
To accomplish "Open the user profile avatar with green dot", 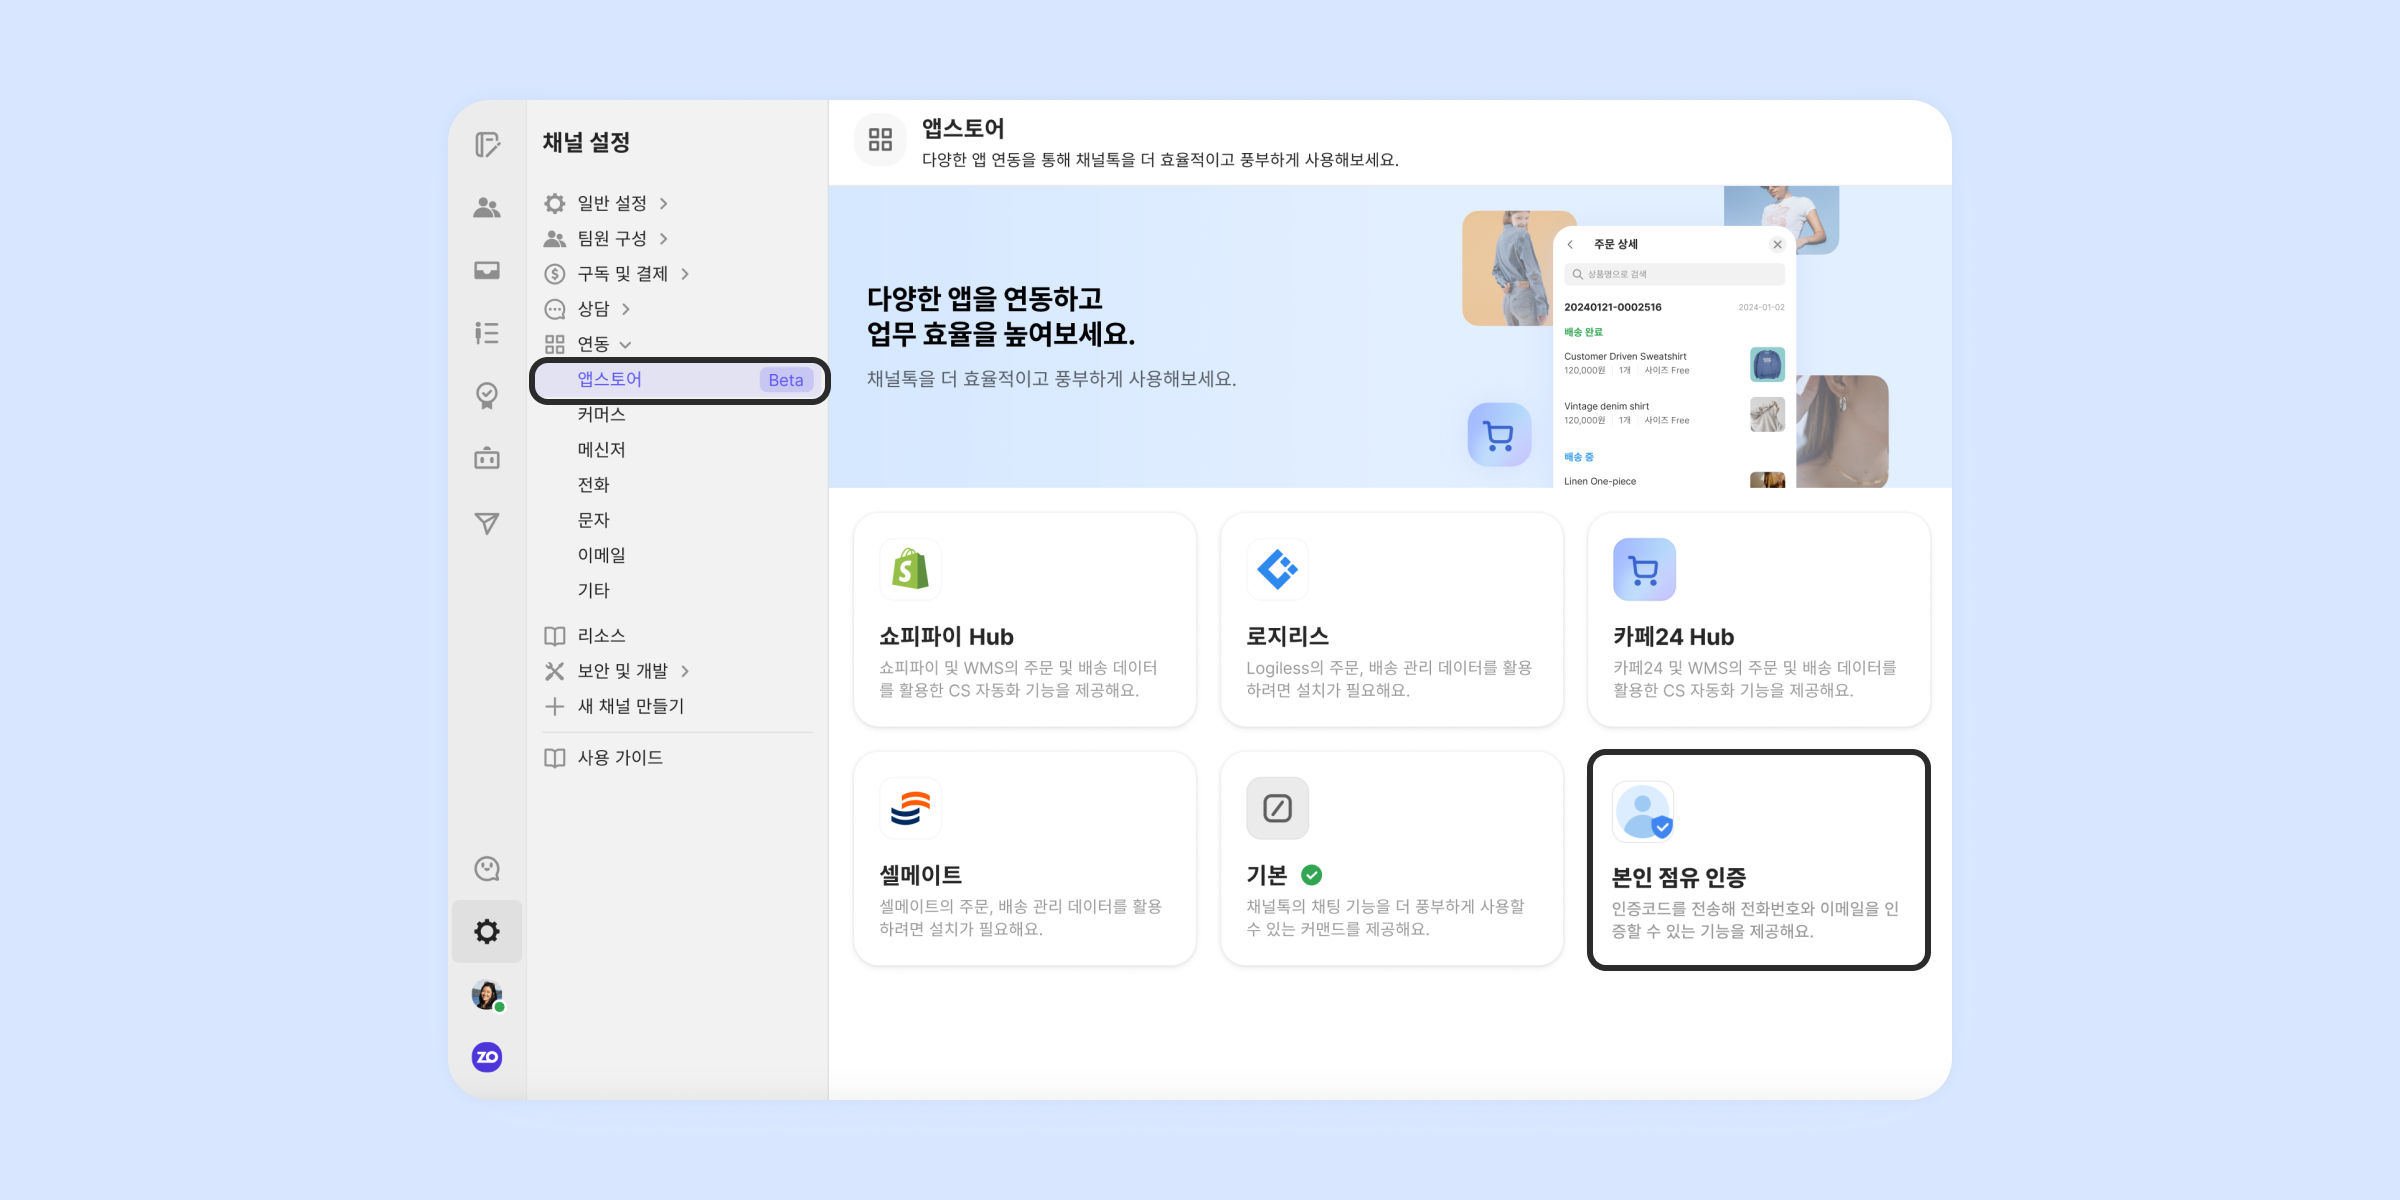I will (x=487, y=995).
